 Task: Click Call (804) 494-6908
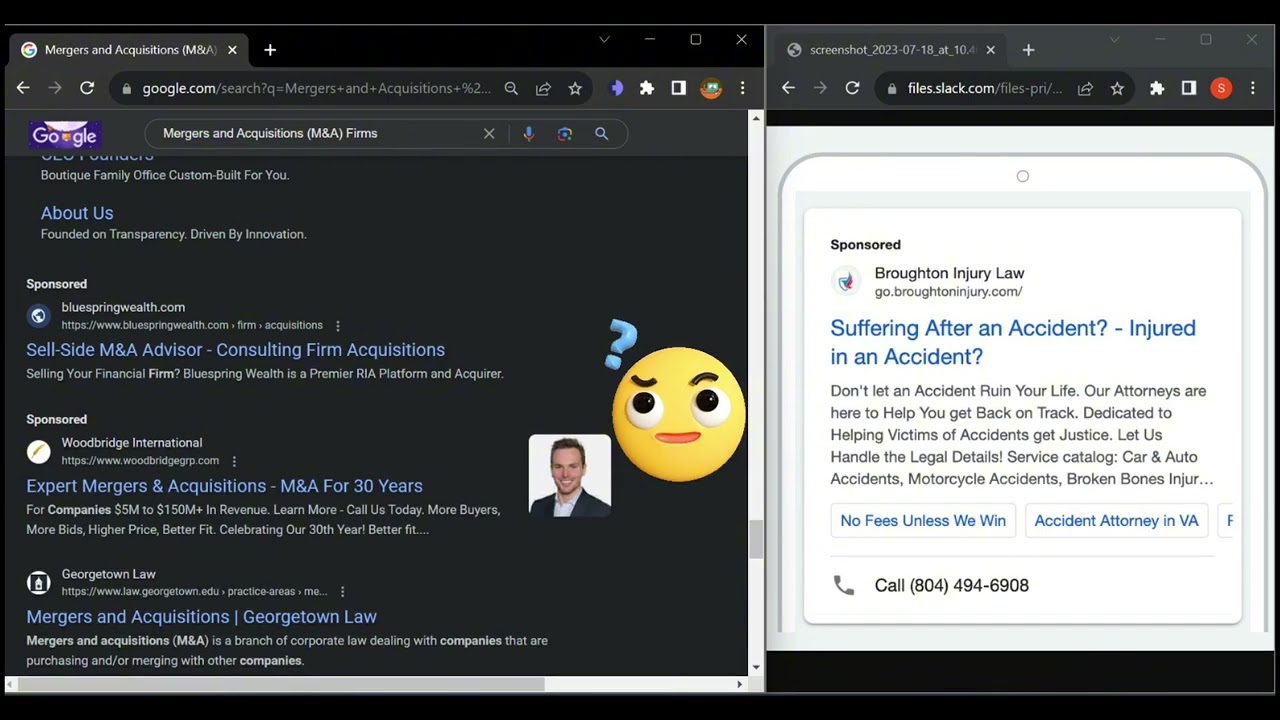(x=951, y=586)
